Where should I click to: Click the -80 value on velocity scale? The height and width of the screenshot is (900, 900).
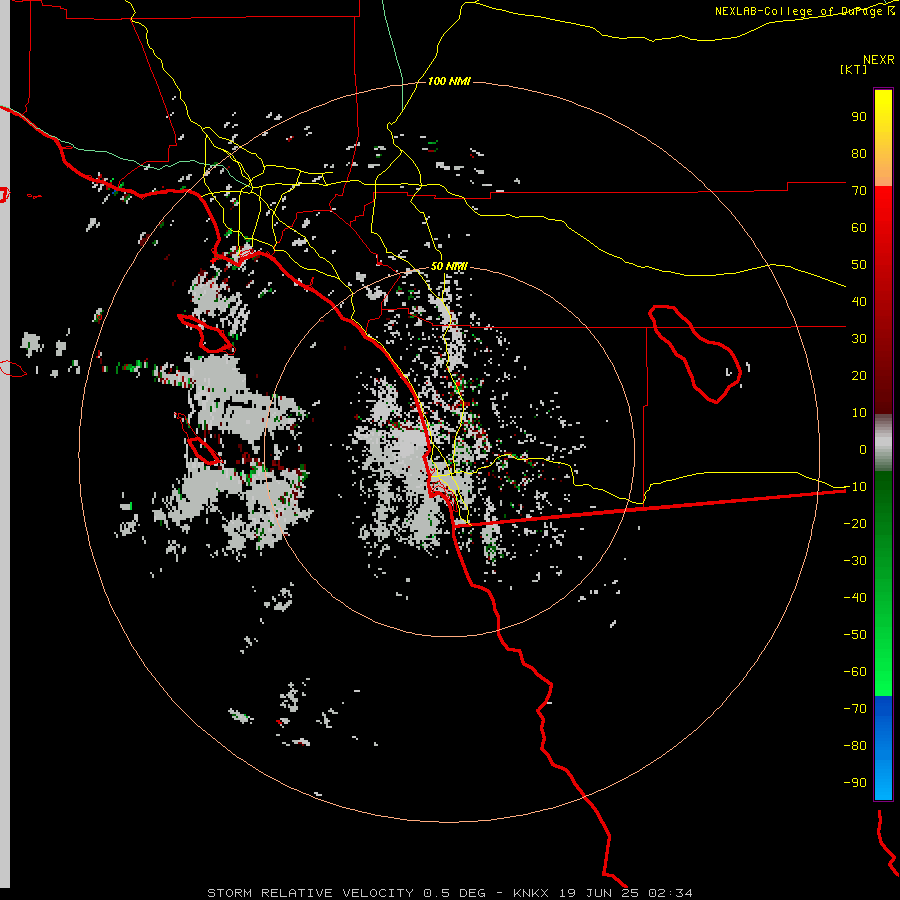855,746
